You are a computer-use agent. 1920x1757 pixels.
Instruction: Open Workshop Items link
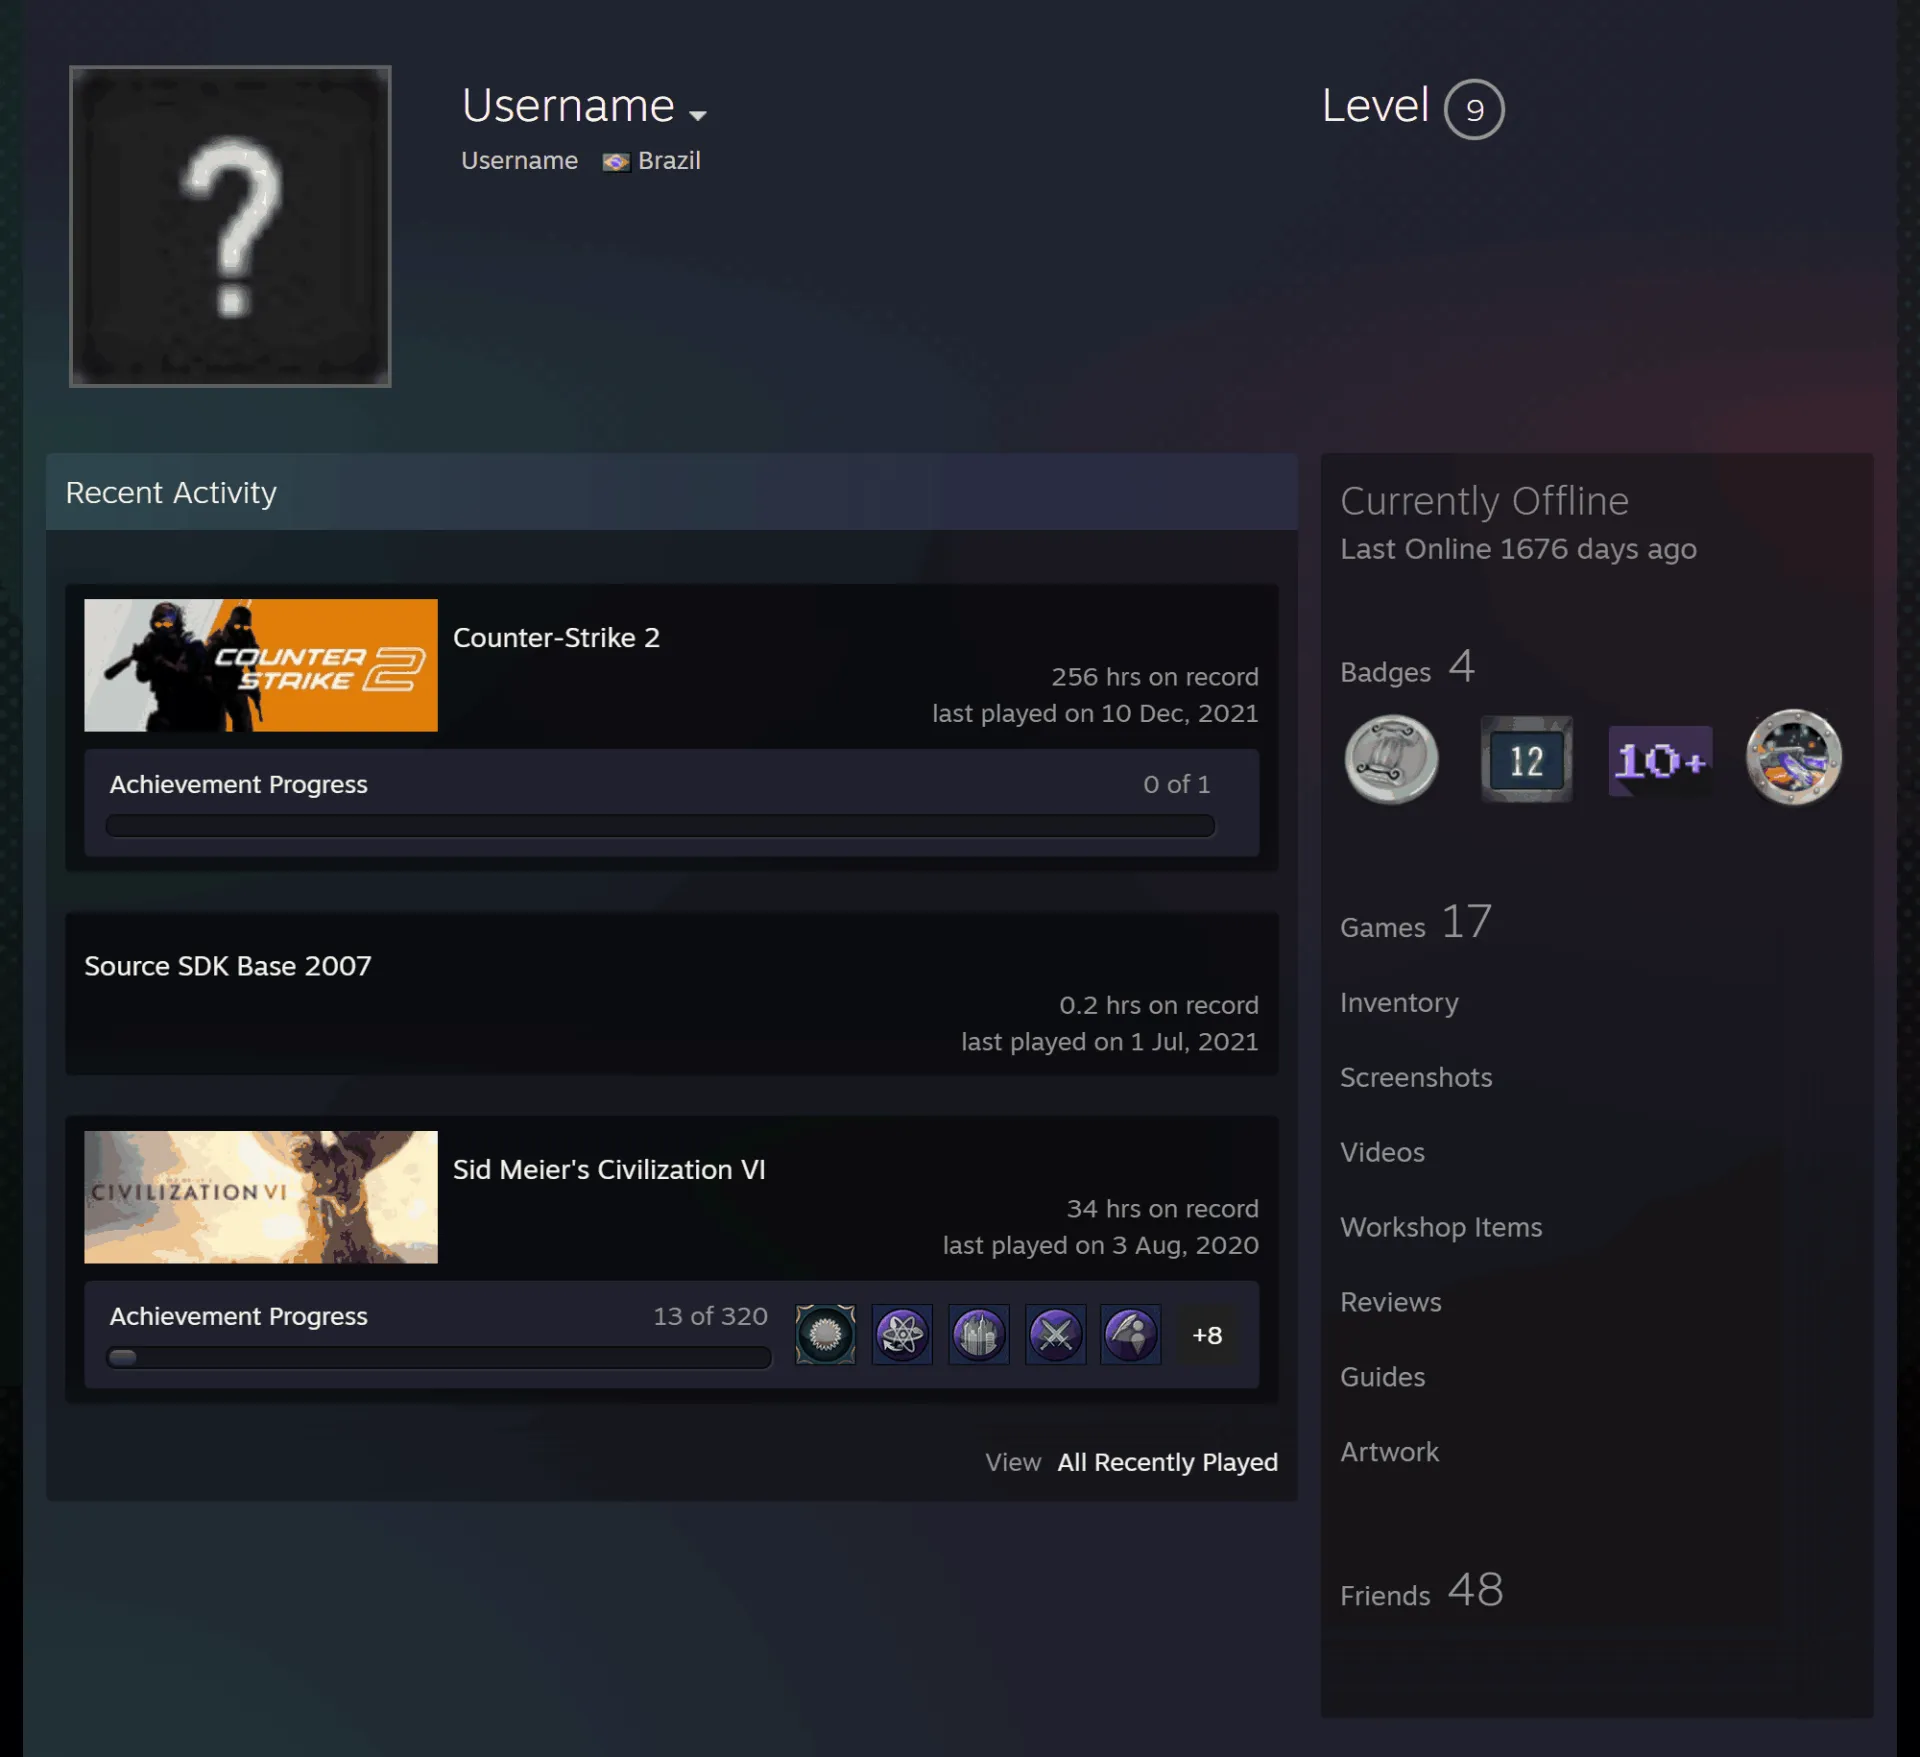tap(1441, 1227)
